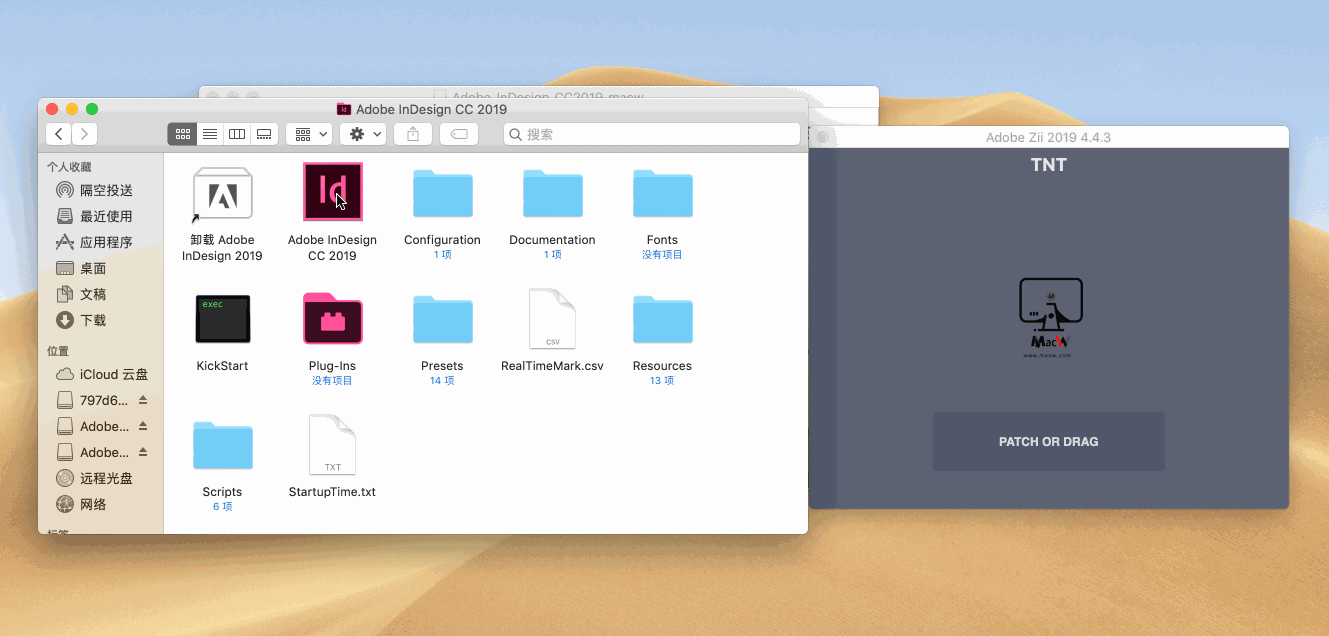
Task: Switch to list view in Finder
Action: click(210, 133)
